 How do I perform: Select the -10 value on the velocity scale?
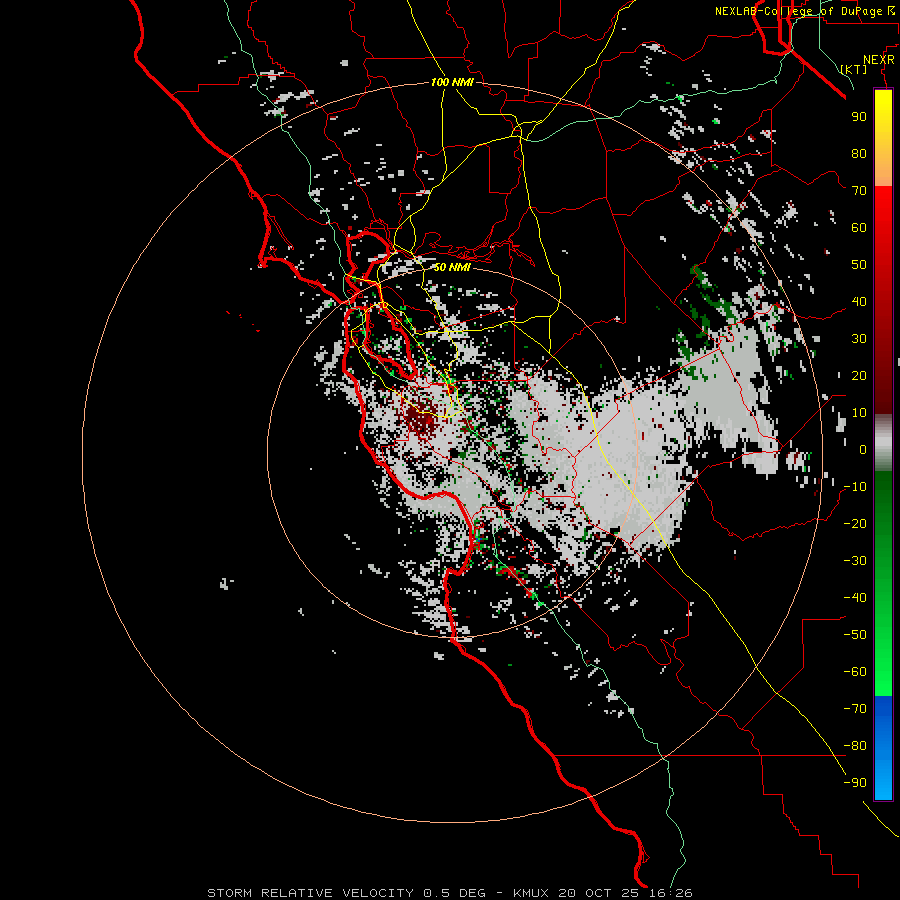855,487
